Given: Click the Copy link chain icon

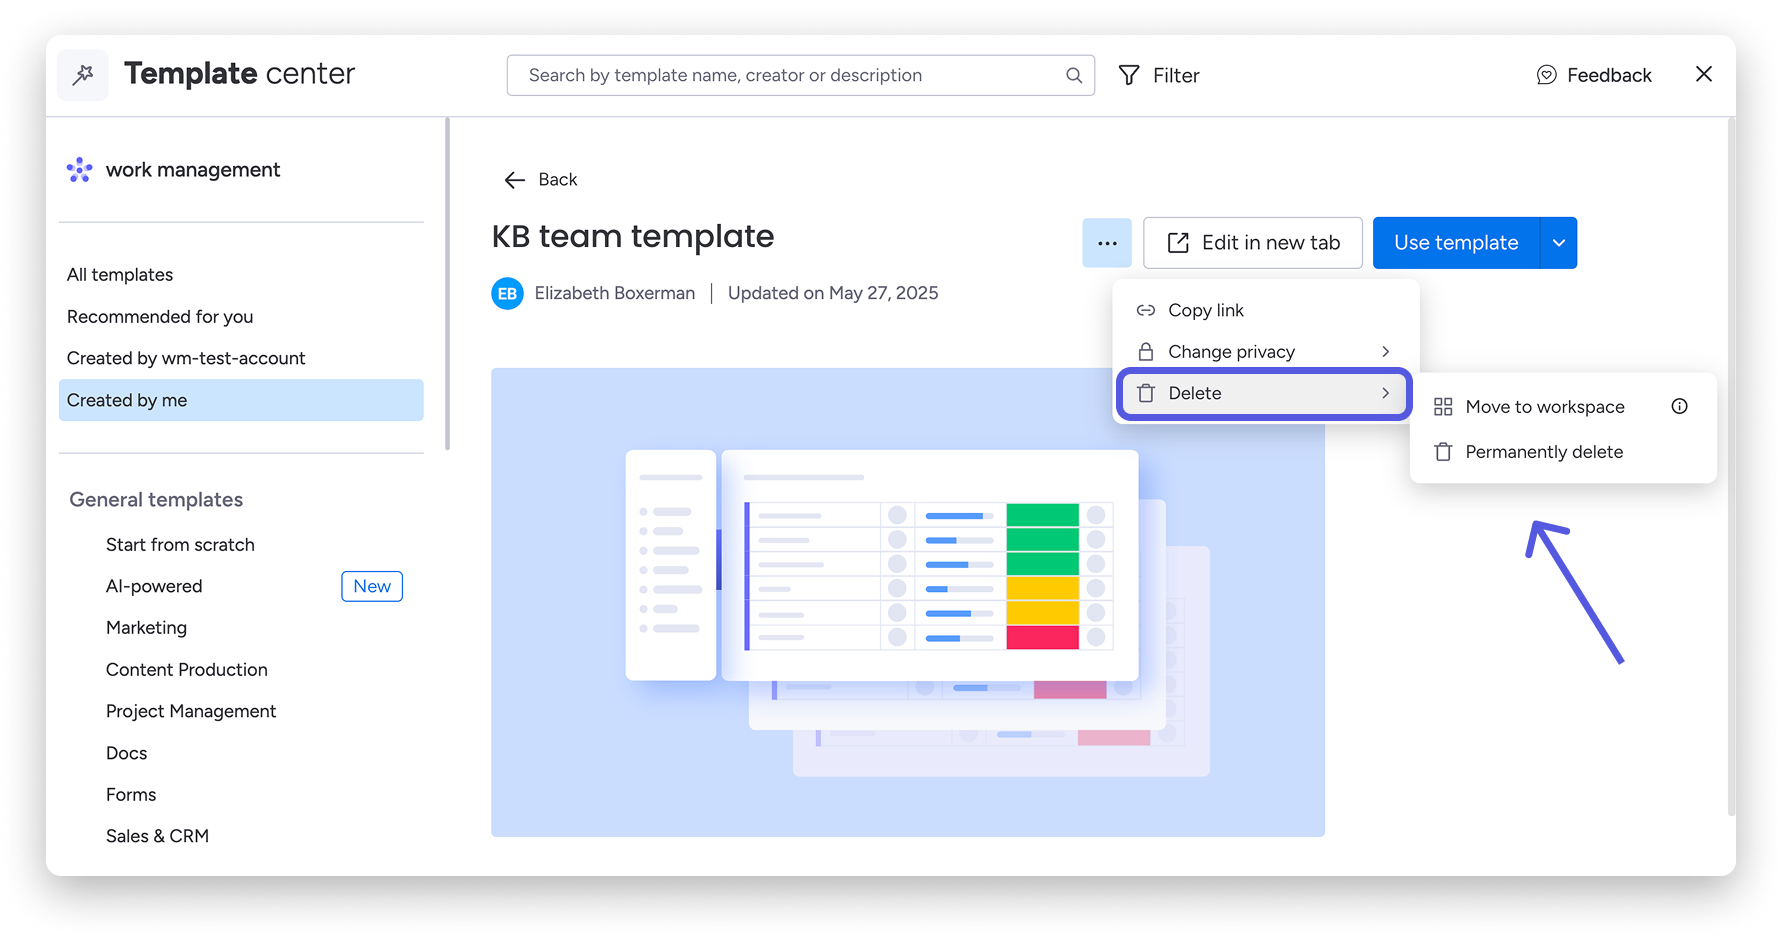Looking at the screenshot, I should [x=1146, y=311].
